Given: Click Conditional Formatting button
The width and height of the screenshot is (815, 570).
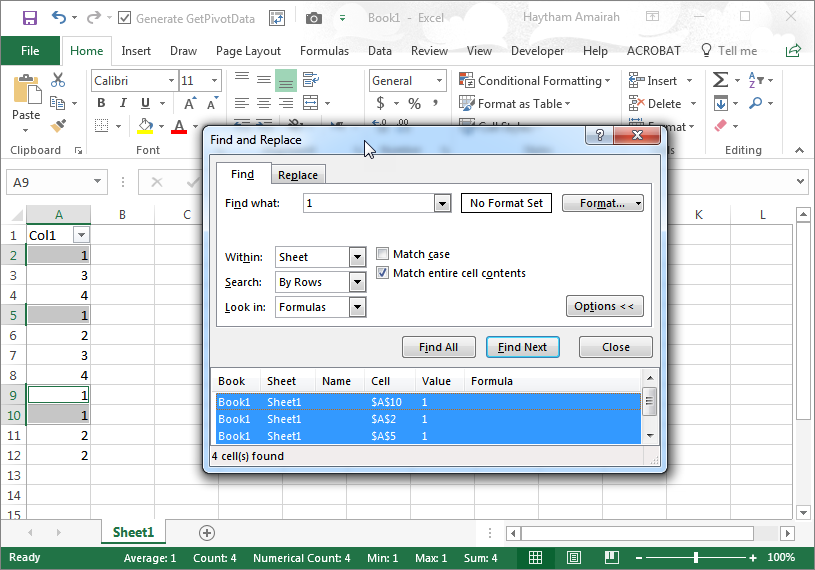Looking at the screenshot, I should (x=534, y=81).
